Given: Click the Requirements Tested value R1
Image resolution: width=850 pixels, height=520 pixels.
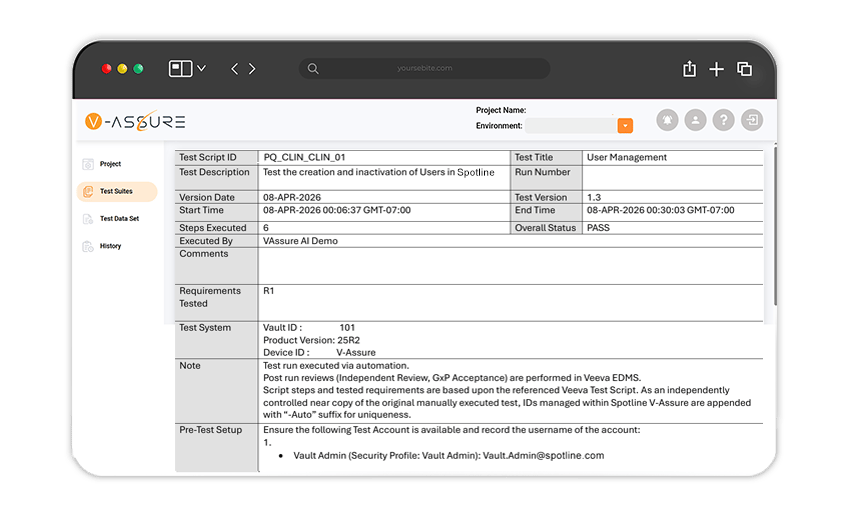Looking at the screenshot, I should pyautogui.click(x=268, y=291).
